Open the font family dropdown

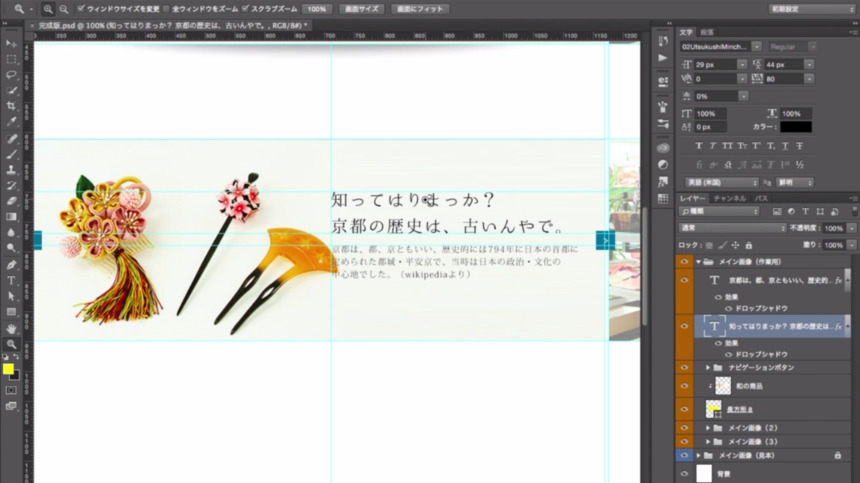tap(757, 47)
